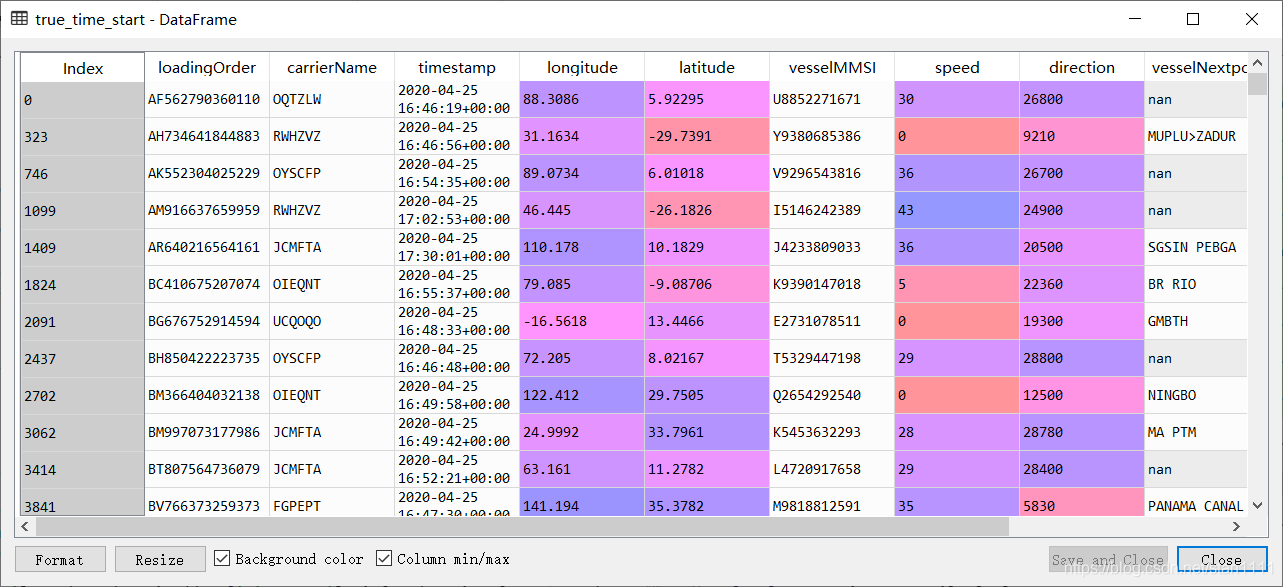Screen dimensions: 1283x587
Task: Click the latitude column header
Action: tap(707, 67)
